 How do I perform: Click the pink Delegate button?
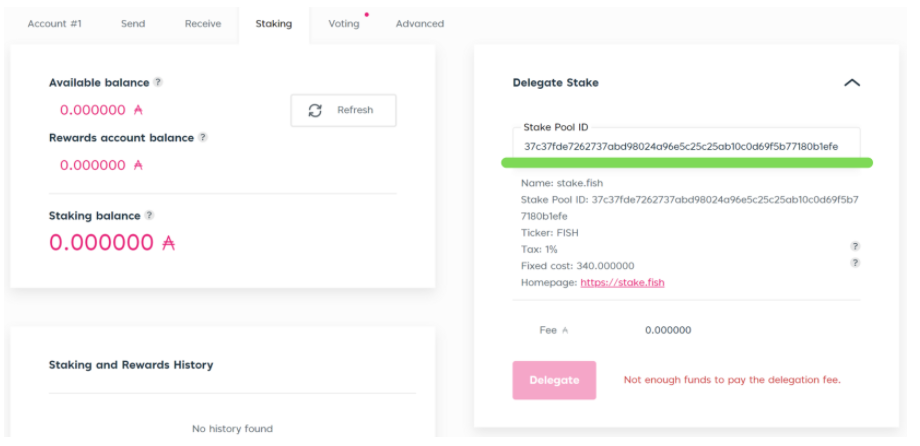[x=554, y=380]
